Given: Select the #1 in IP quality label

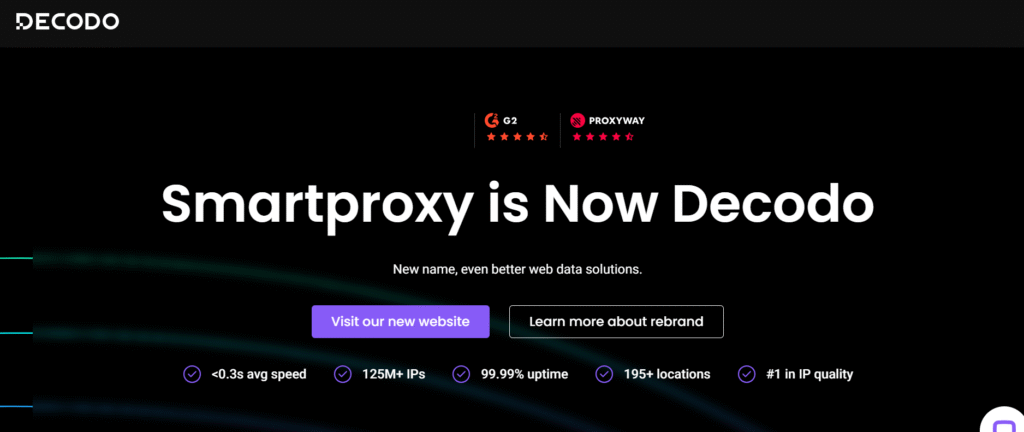Looking at the screenshot, I should (x=809, y=375).
